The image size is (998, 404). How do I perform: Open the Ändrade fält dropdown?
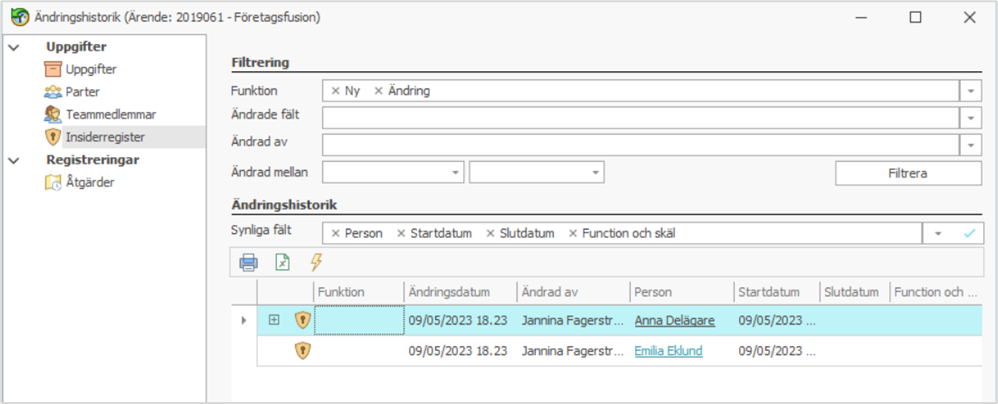click(x=972, y=118)
